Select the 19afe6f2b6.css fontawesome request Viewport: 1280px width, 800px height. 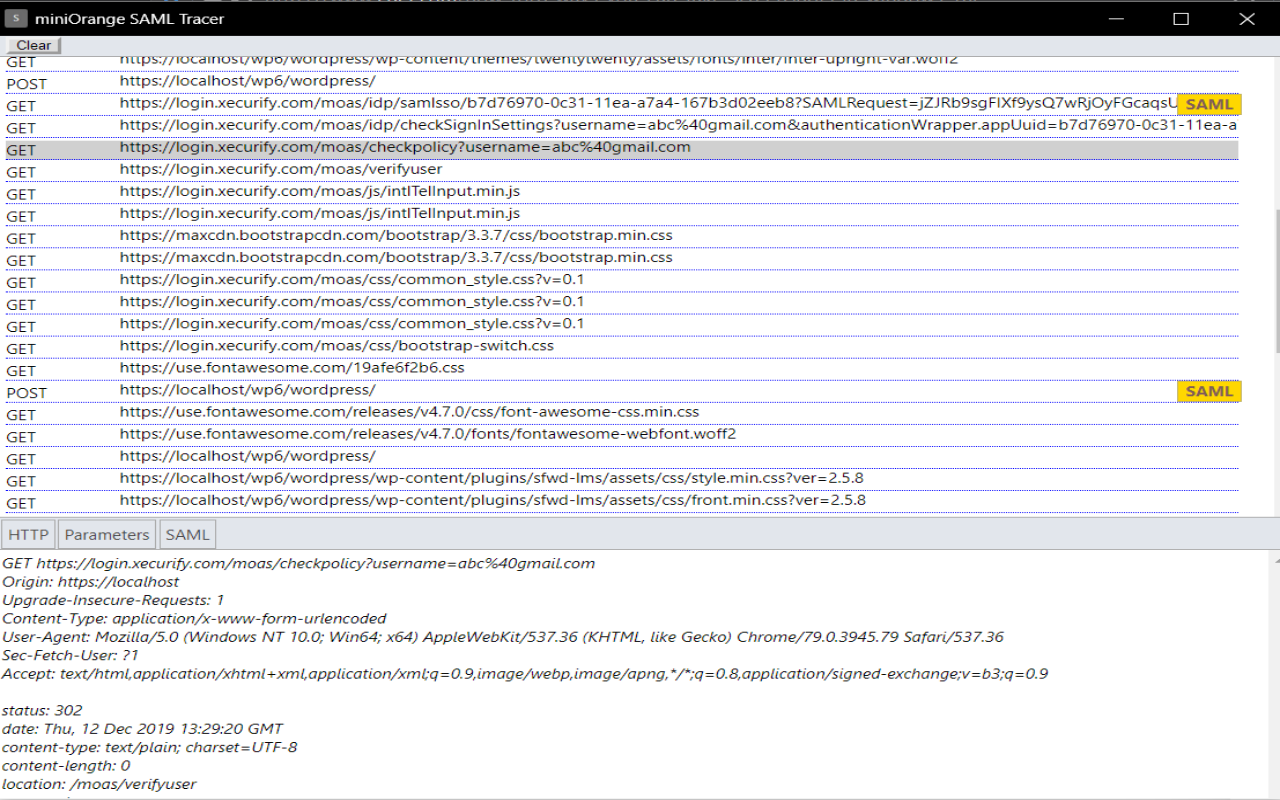(622, 369)
